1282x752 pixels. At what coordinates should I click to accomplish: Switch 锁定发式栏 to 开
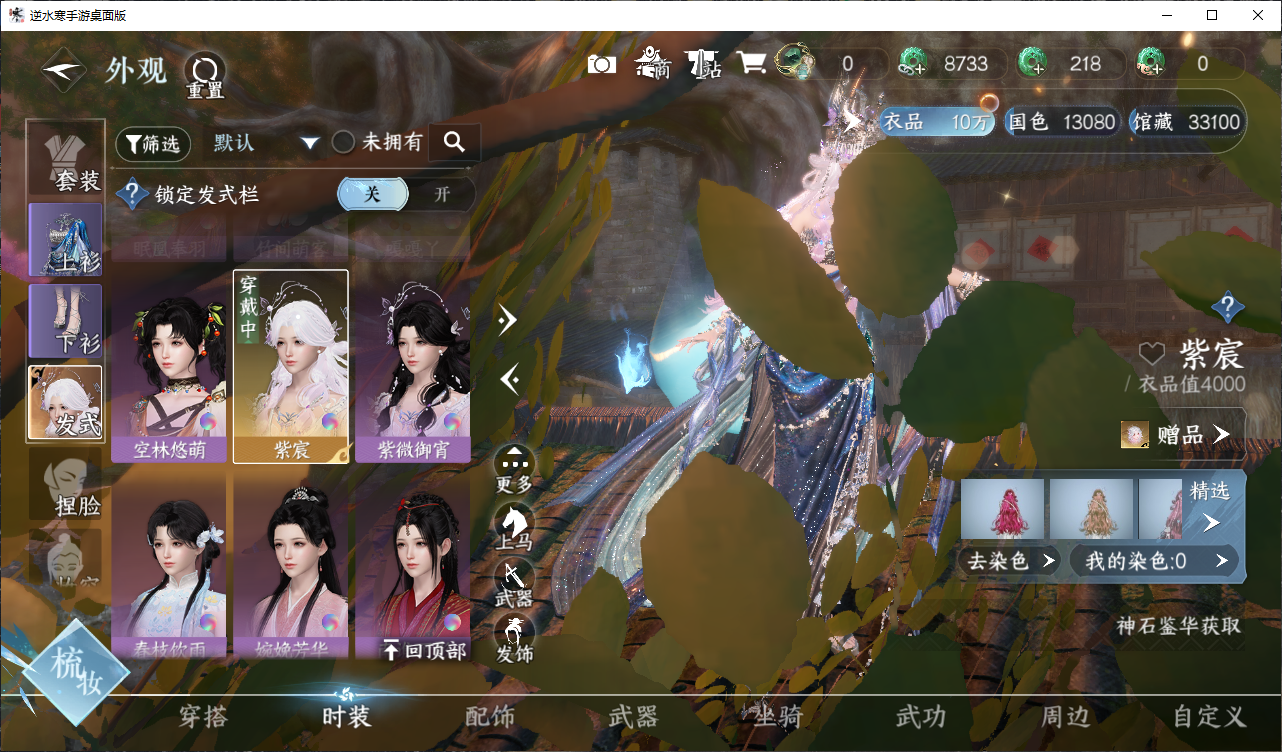(x=442, y=195)
